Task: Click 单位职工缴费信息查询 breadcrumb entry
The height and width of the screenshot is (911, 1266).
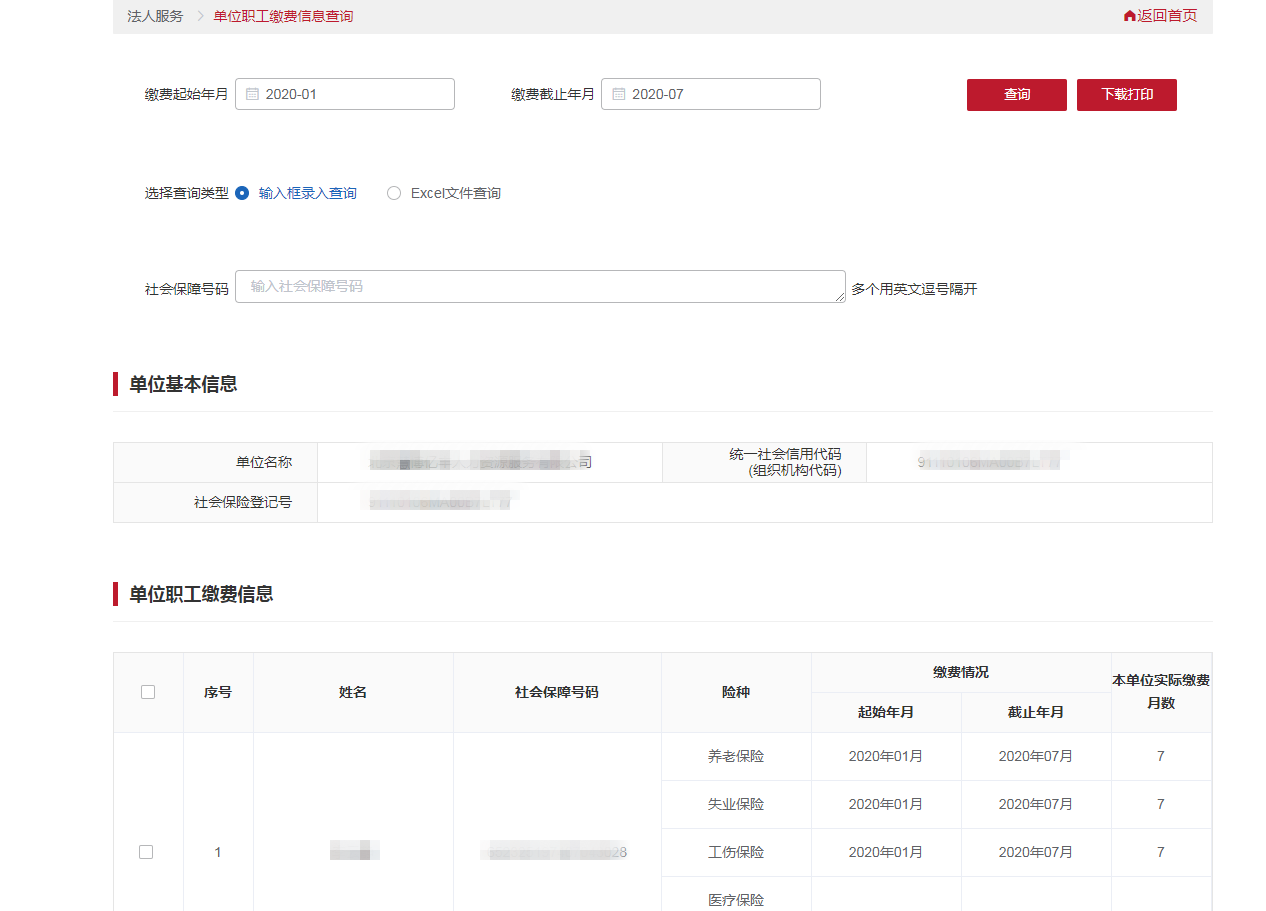Action: 281,16
